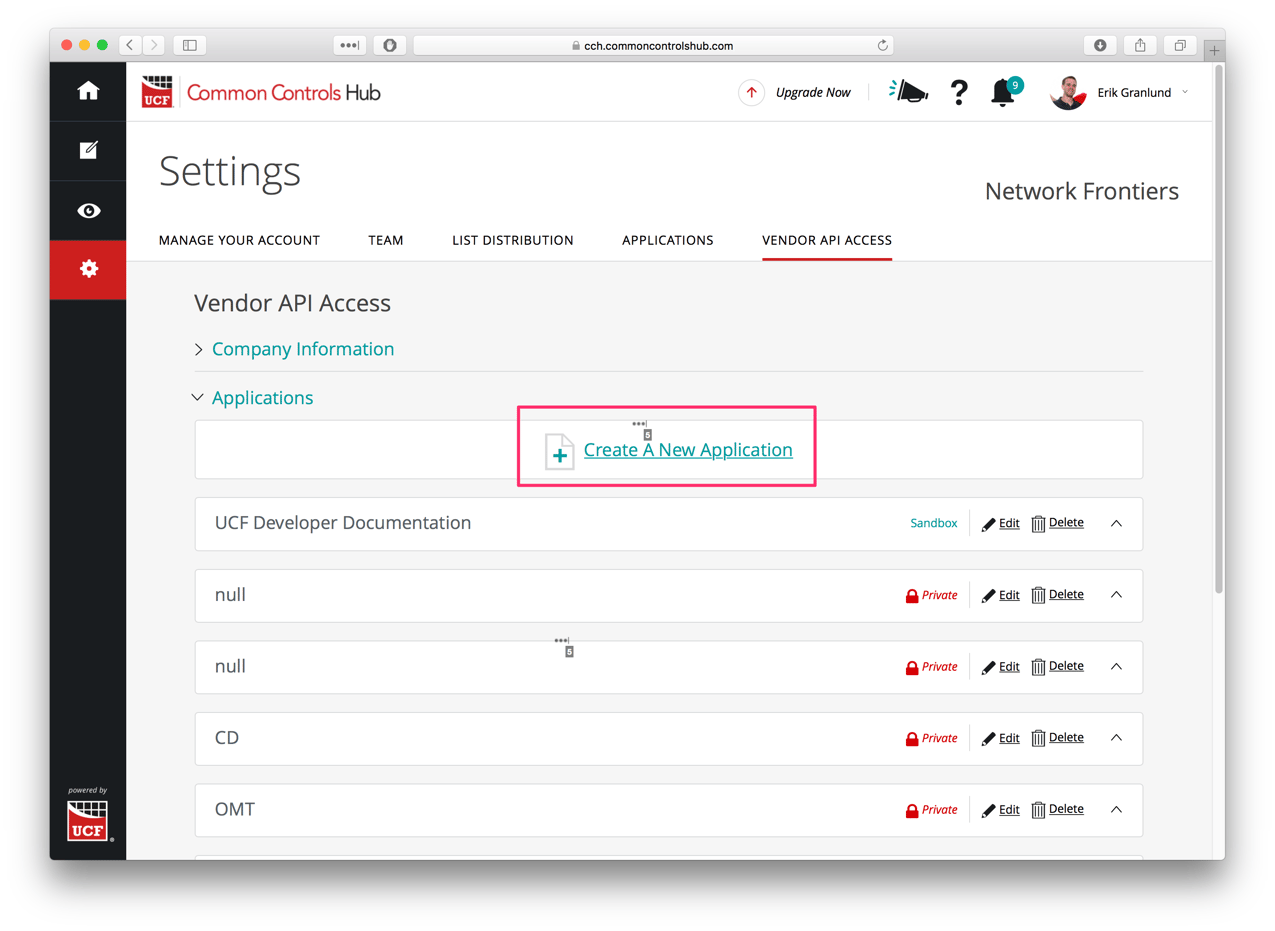Click the Private badge on the first null application
The width and height of the screenshot is (1275, 931).
[931, 594]
